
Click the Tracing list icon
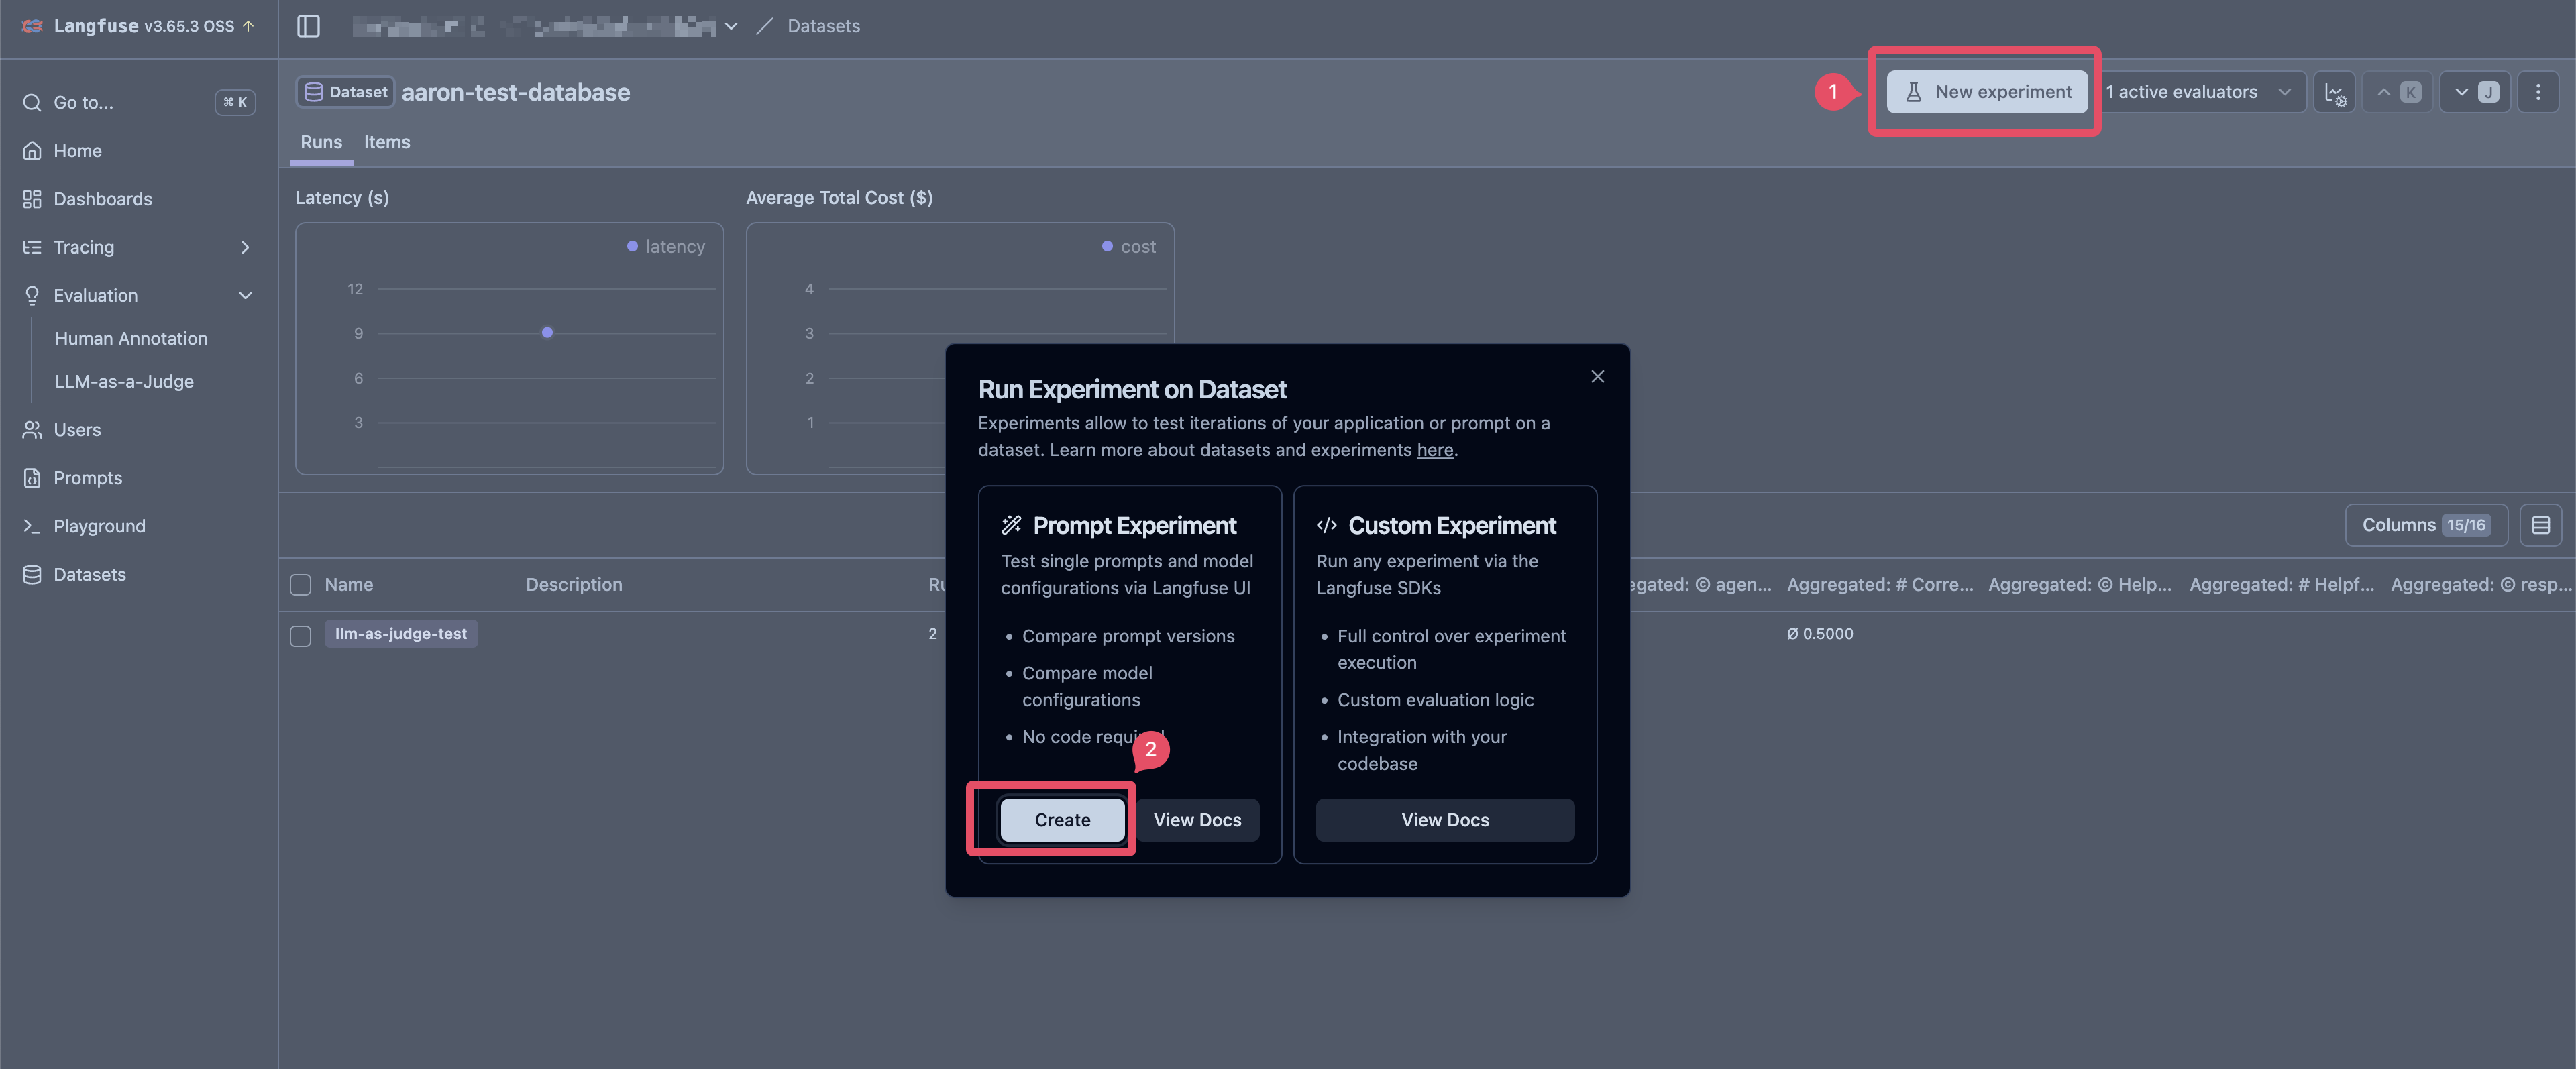point(32,247)
